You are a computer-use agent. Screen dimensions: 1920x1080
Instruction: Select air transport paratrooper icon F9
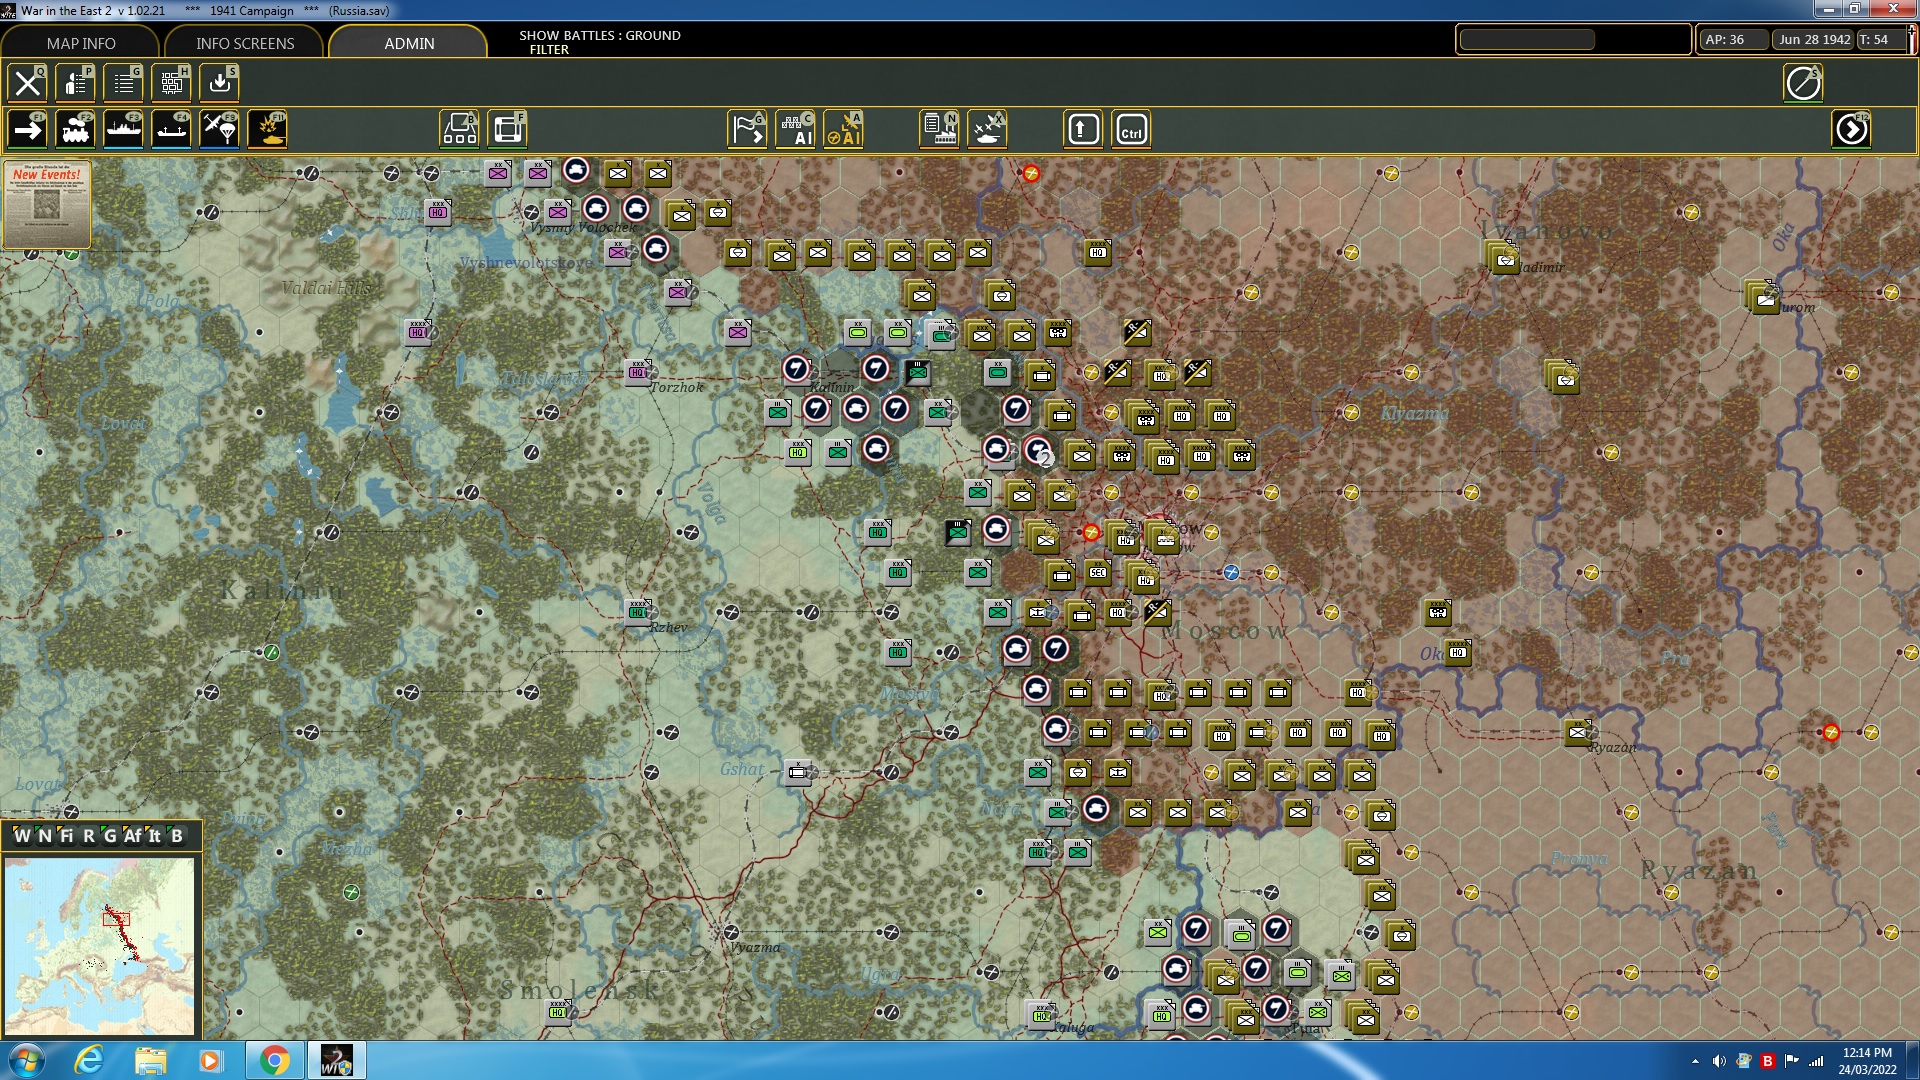tap(219, 130)
